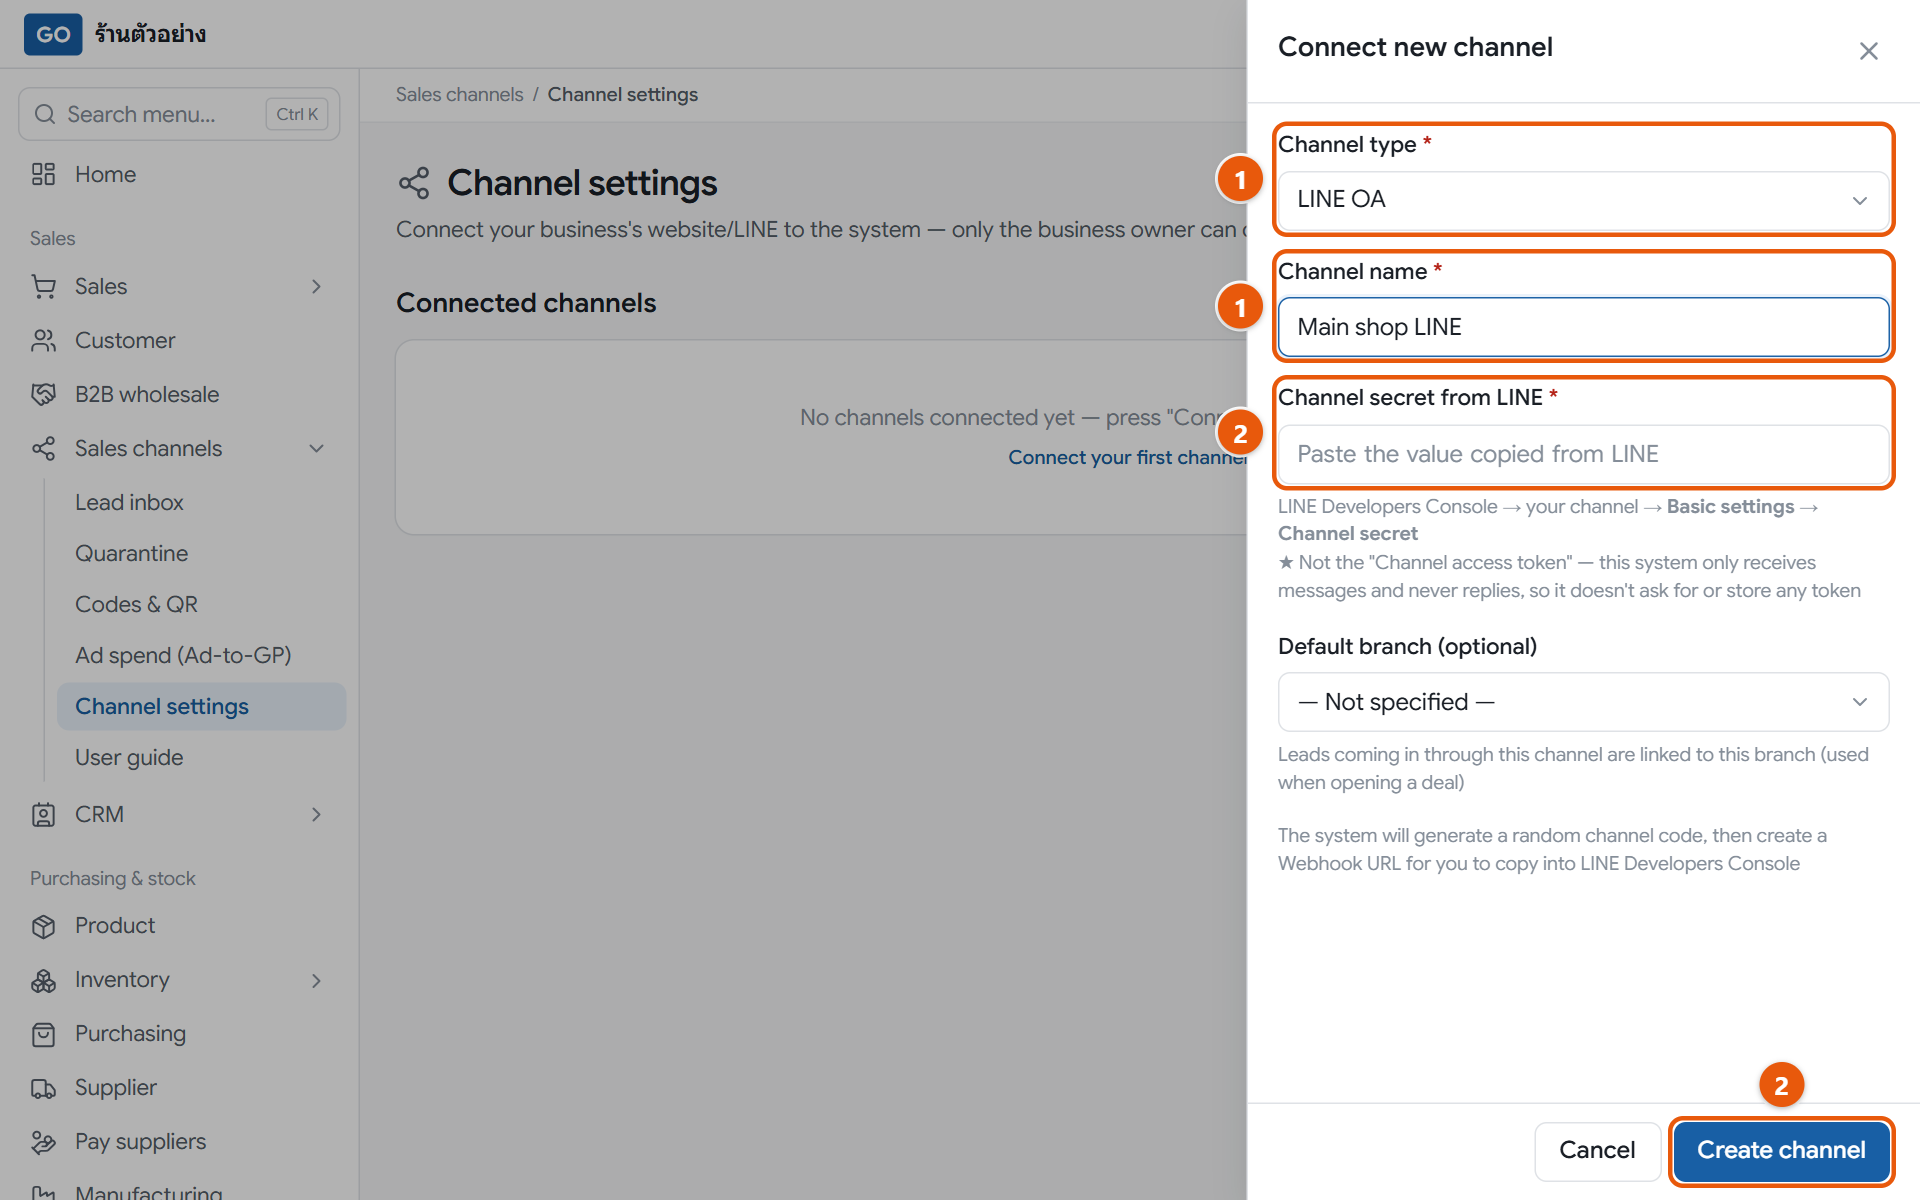1920x1200 pixels.
Task: Open the User guide menu item
Action: pos(201,757)
